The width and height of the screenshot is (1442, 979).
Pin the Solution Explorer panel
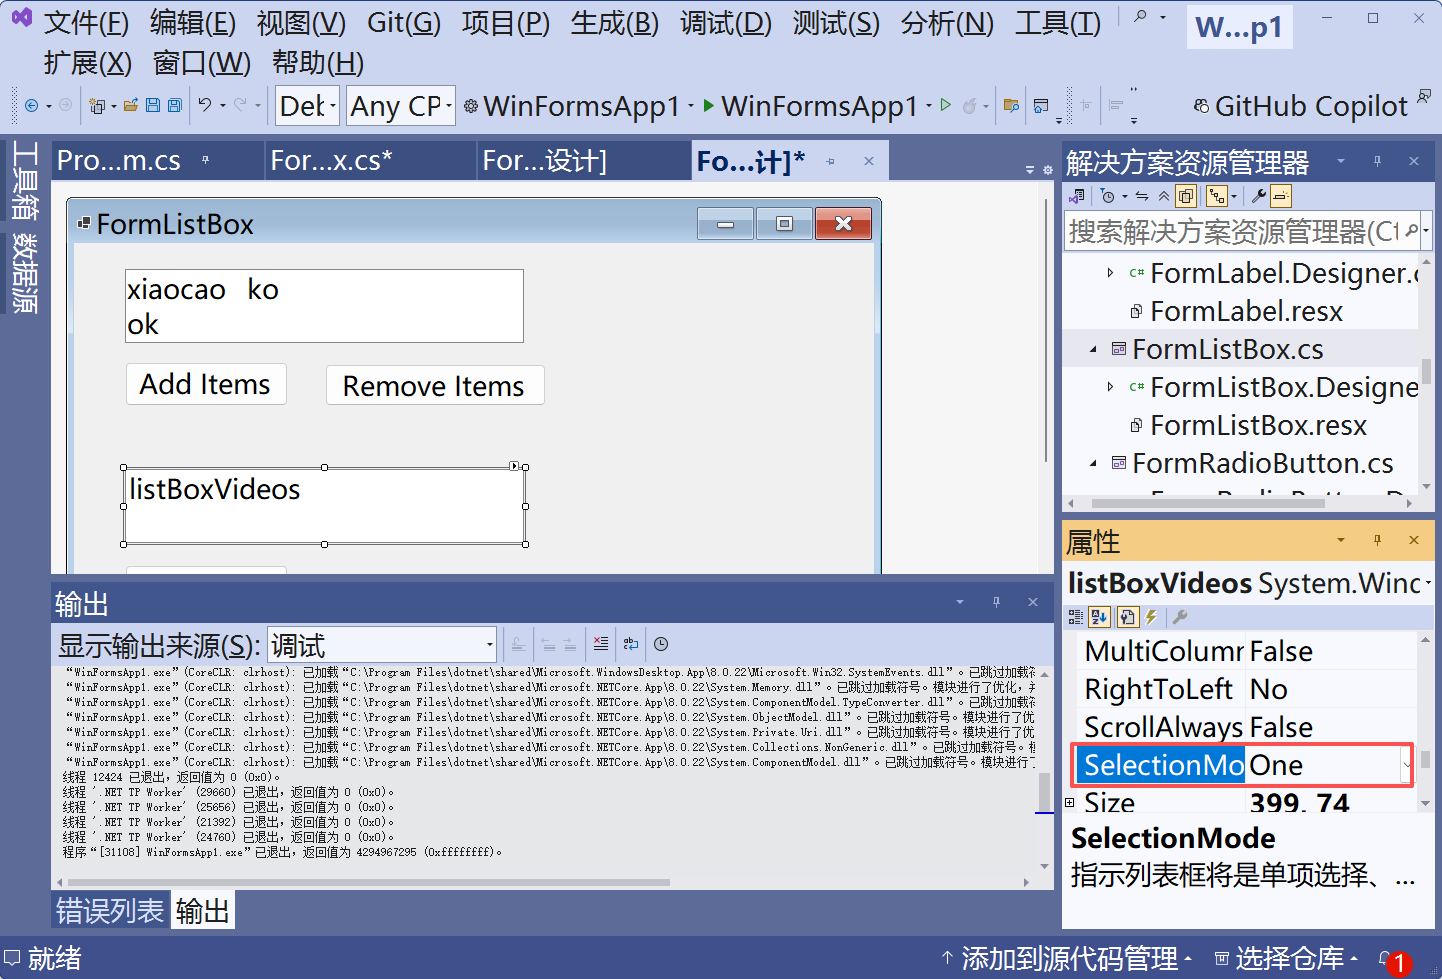click(x=1377, y=161)
